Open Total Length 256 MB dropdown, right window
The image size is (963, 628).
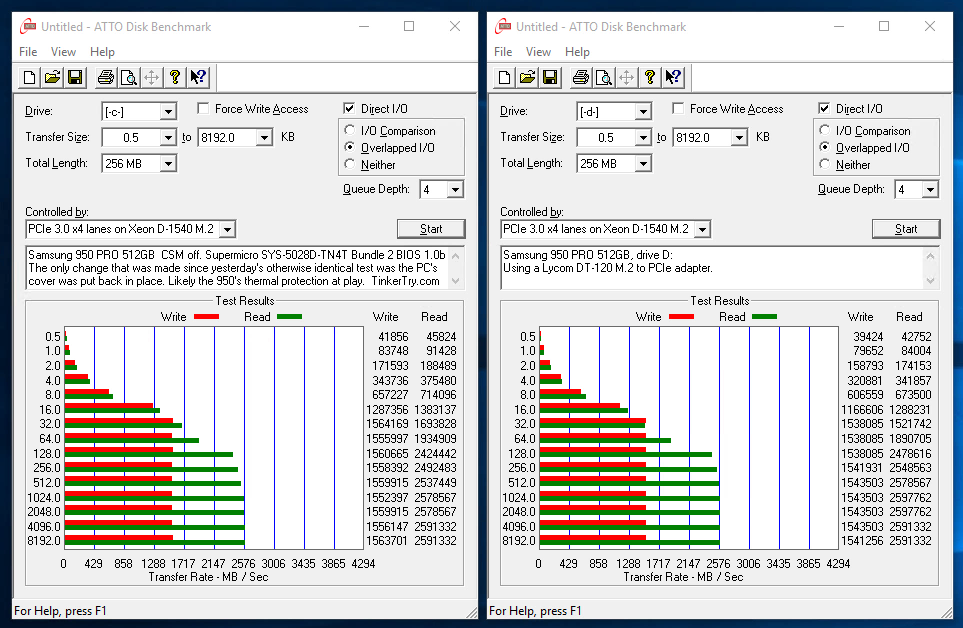pyautogui.click(x=643, y=164)
